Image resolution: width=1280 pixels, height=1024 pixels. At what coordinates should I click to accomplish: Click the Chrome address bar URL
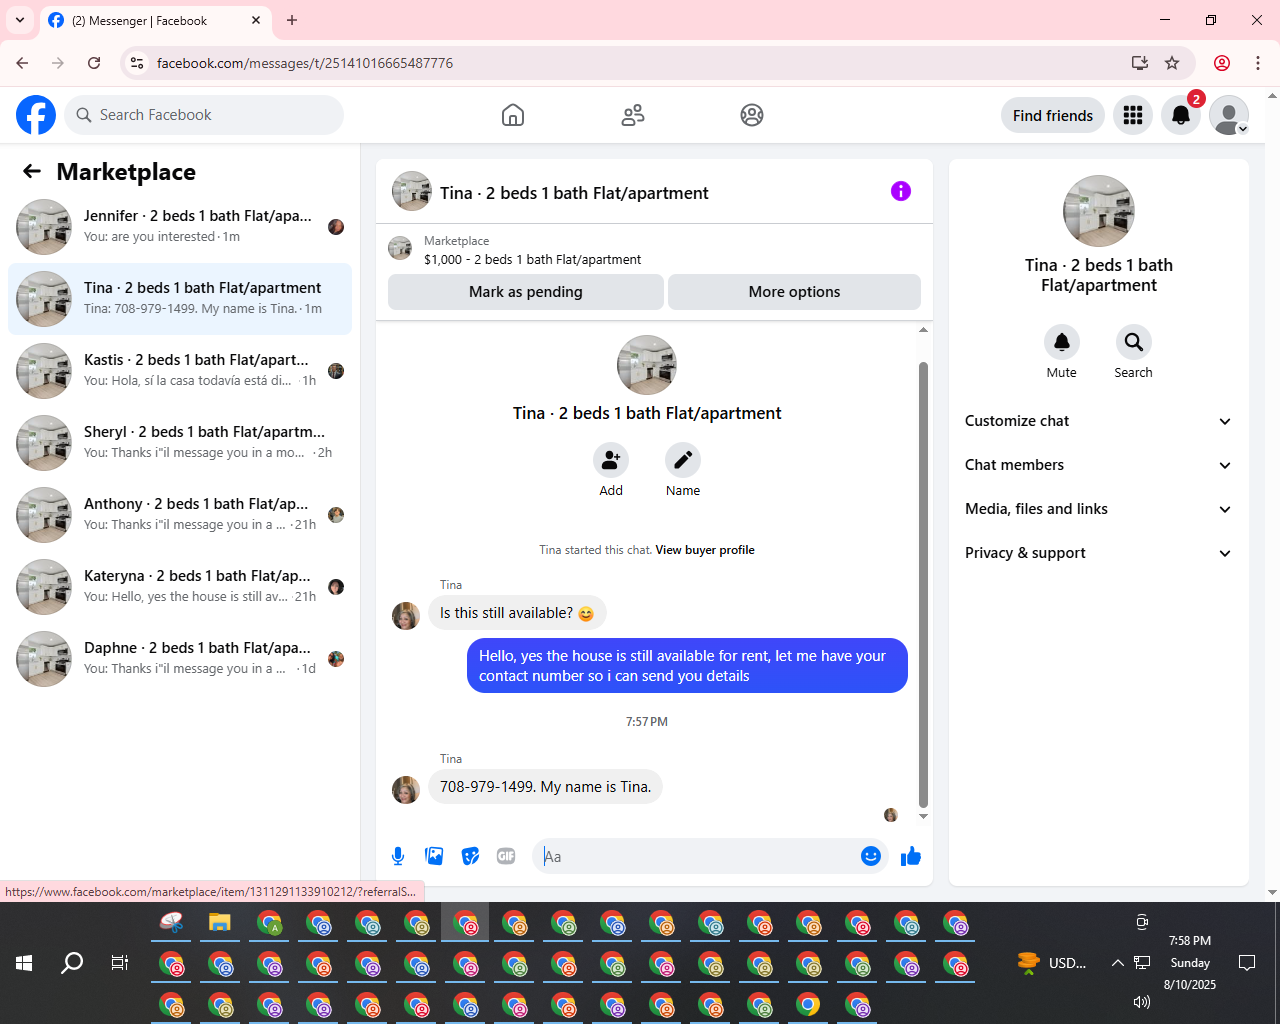(305, 63)
